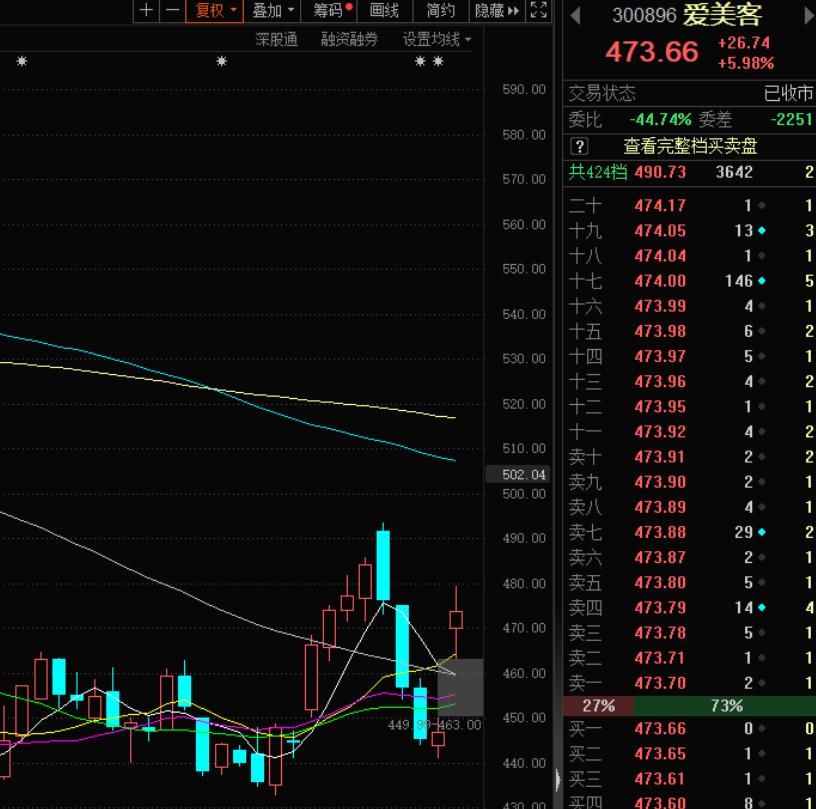Click the stock code 300896
Viewport: 816px width, 809px height.
coord(644,16)
